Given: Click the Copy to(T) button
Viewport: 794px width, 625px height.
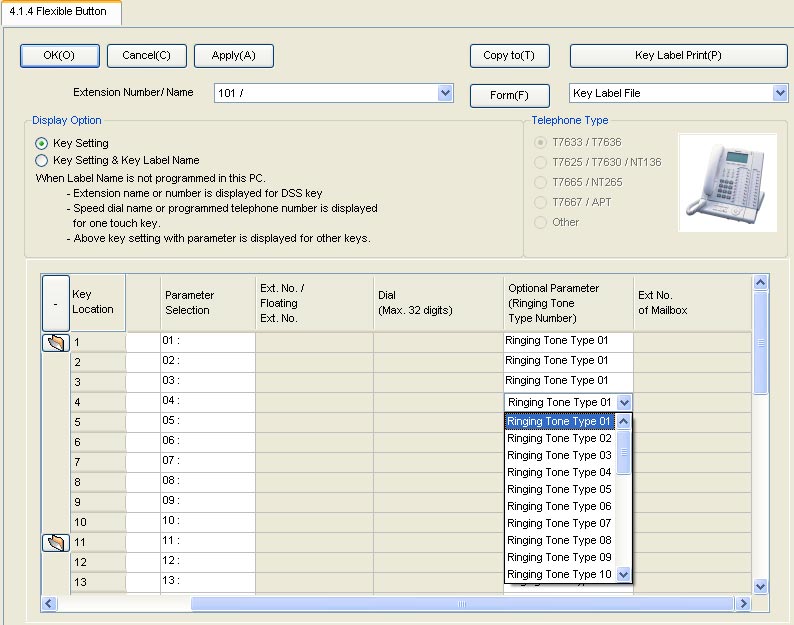Looking at the screenshot, I should click(x=509, y=56).
